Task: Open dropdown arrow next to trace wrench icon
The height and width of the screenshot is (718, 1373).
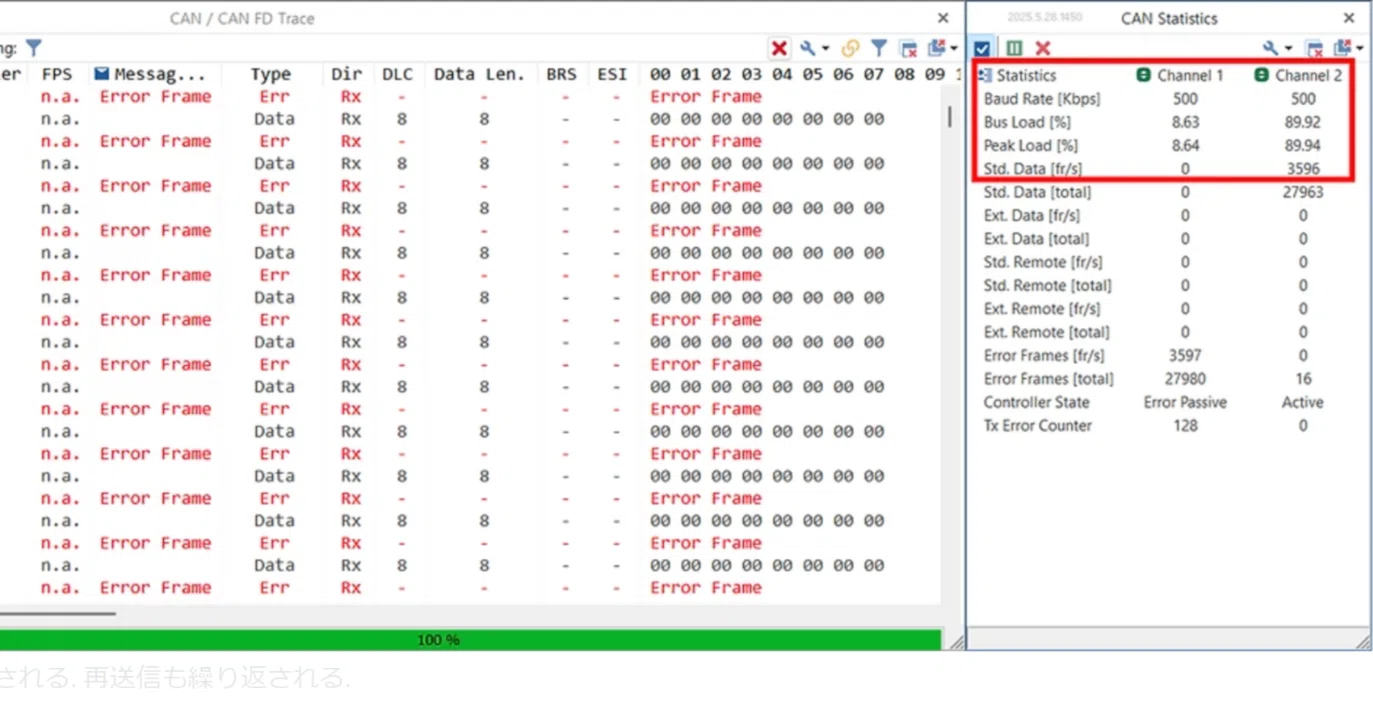Action: coord(825,49)
